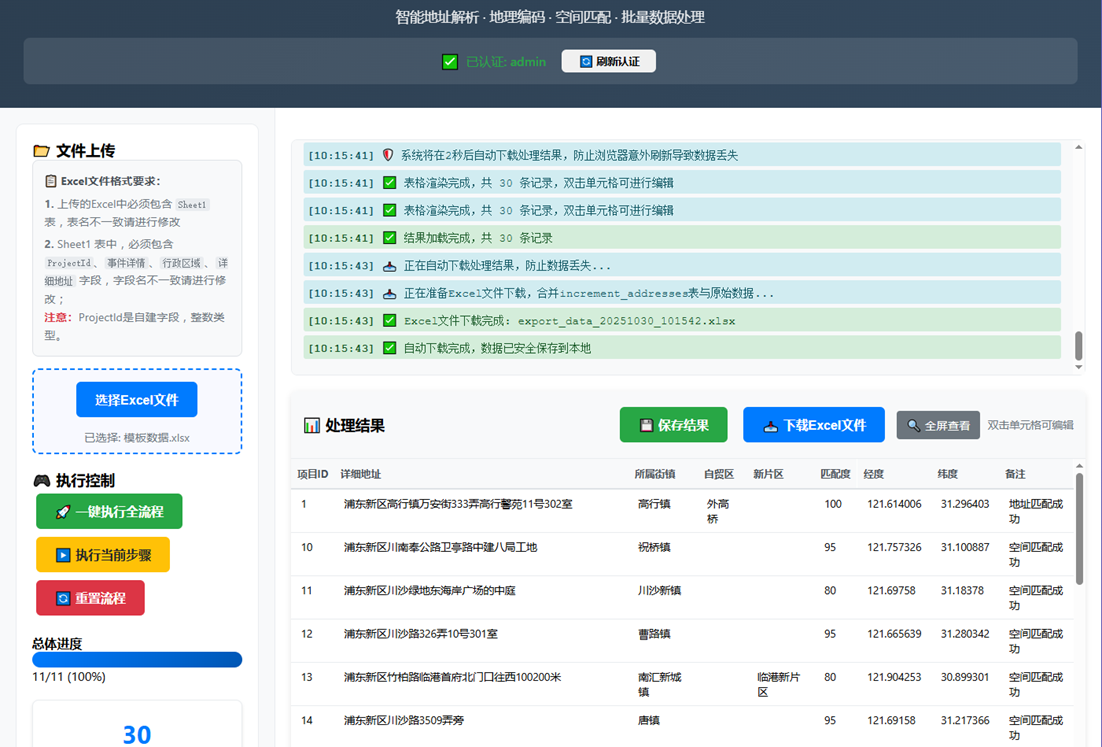
Task: Click the 匹配度 column header
Action: (835, 474)
